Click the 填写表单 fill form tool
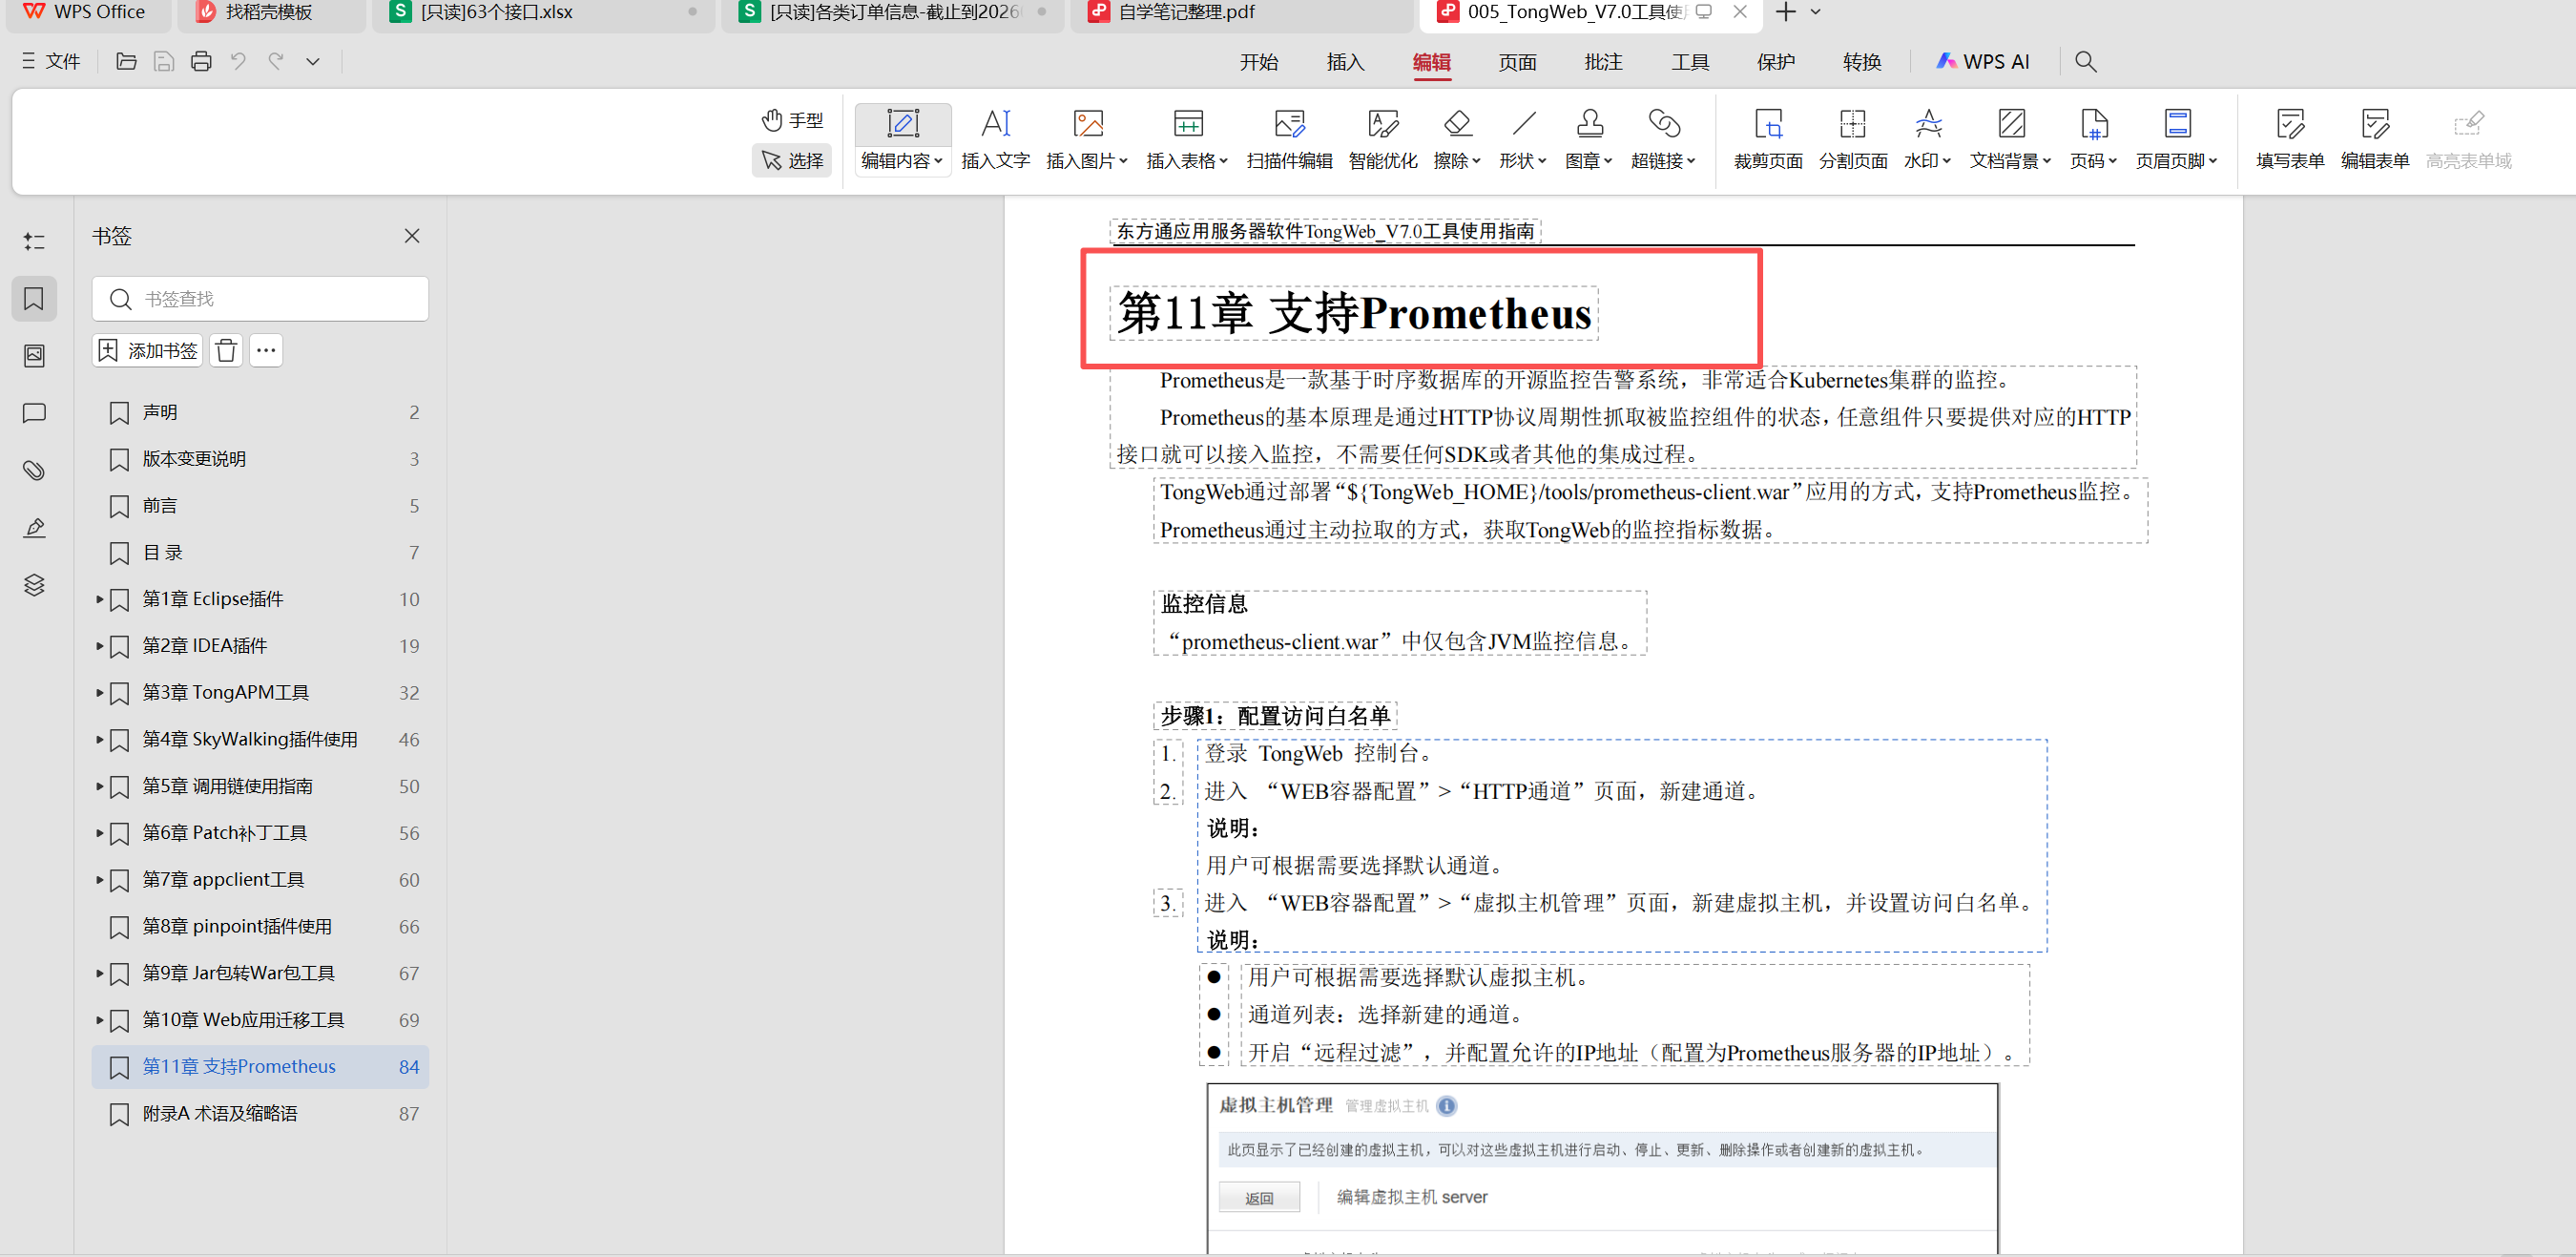This screenshot has width=2576, height=1257. click(2290, 139)
